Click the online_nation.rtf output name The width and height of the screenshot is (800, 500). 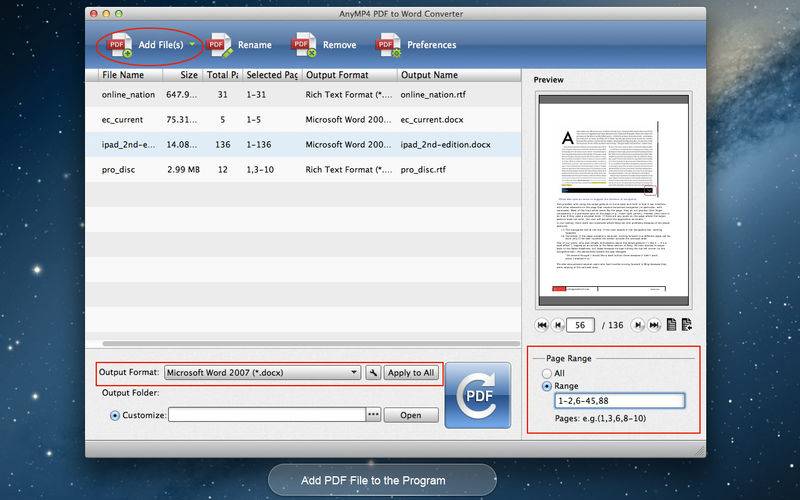[433, 94]
